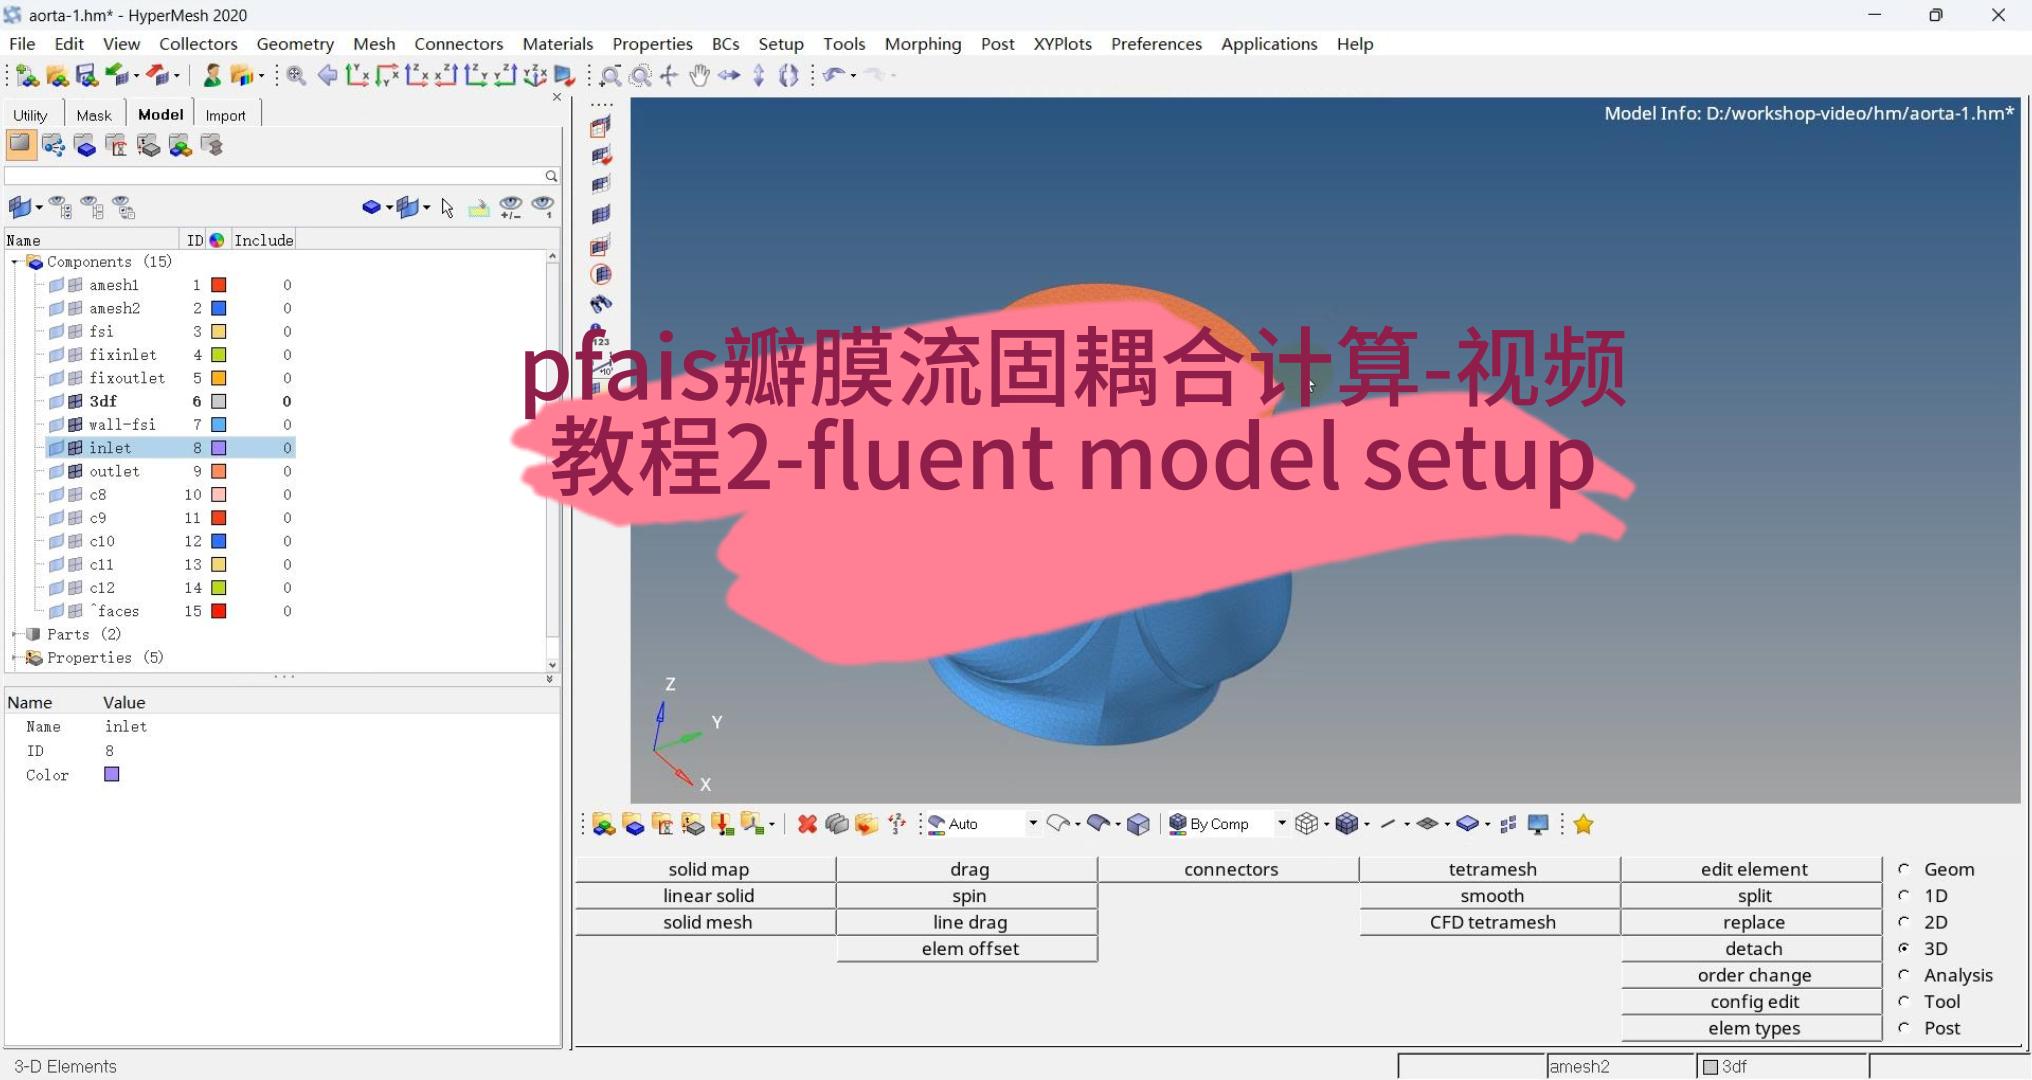Select the outlet component in tree
The height and width of the screenshot is (1080, 2032).
(114, 471)
